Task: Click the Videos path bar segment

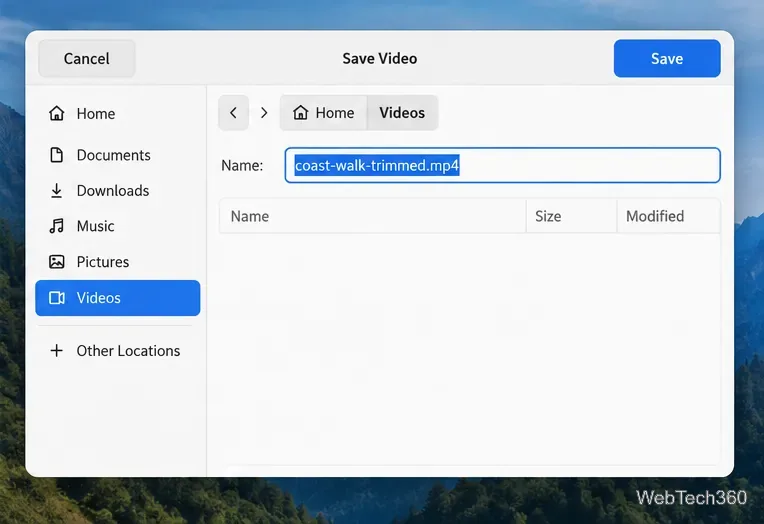Action: 402,113
